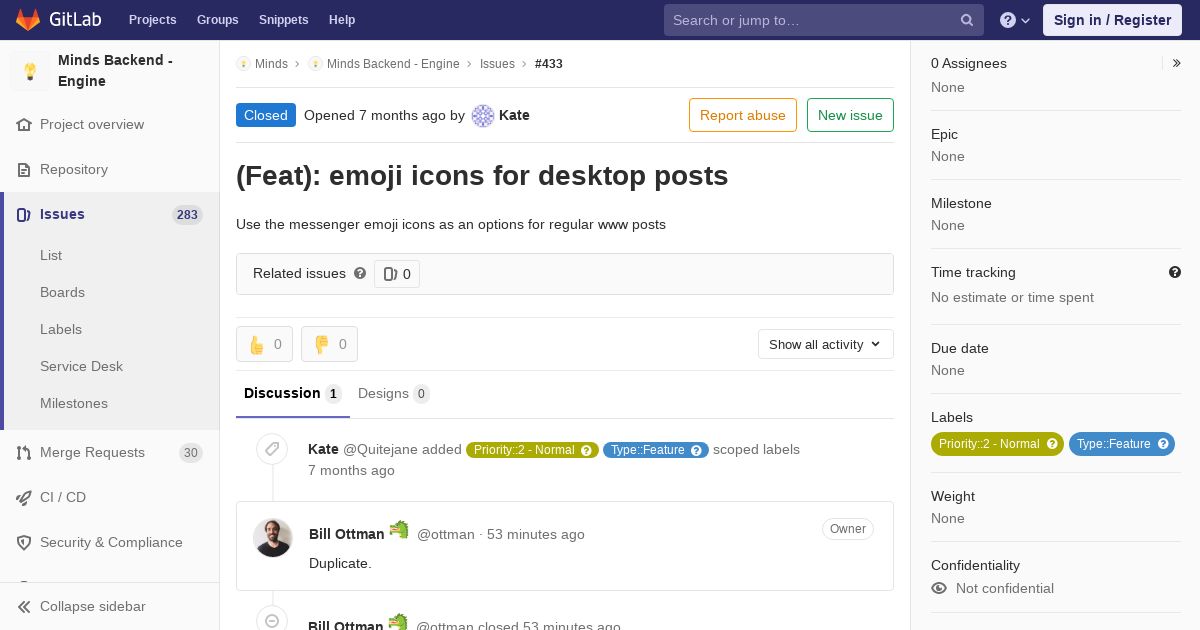Viewport: 1200px width, 630px height.
Task: Open Minds Backend - Engine breadcrumb link
Action: pos(393,64)
